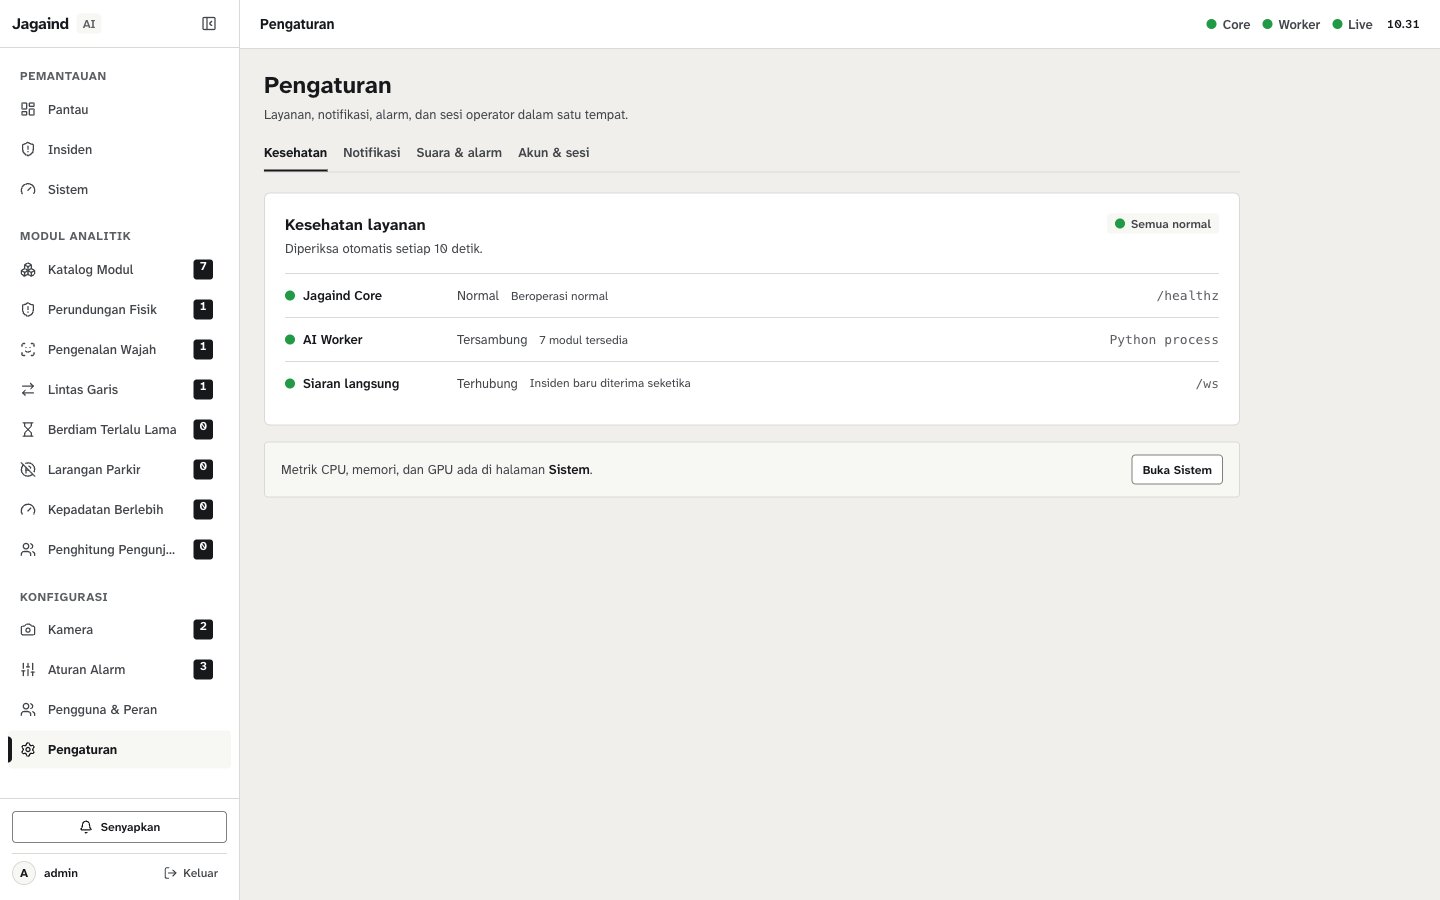Click the Semua normal status badge
Image resolution: width=1440 pixels, height=900 pixels.
pyautogui.click(x=1163, y=224)
